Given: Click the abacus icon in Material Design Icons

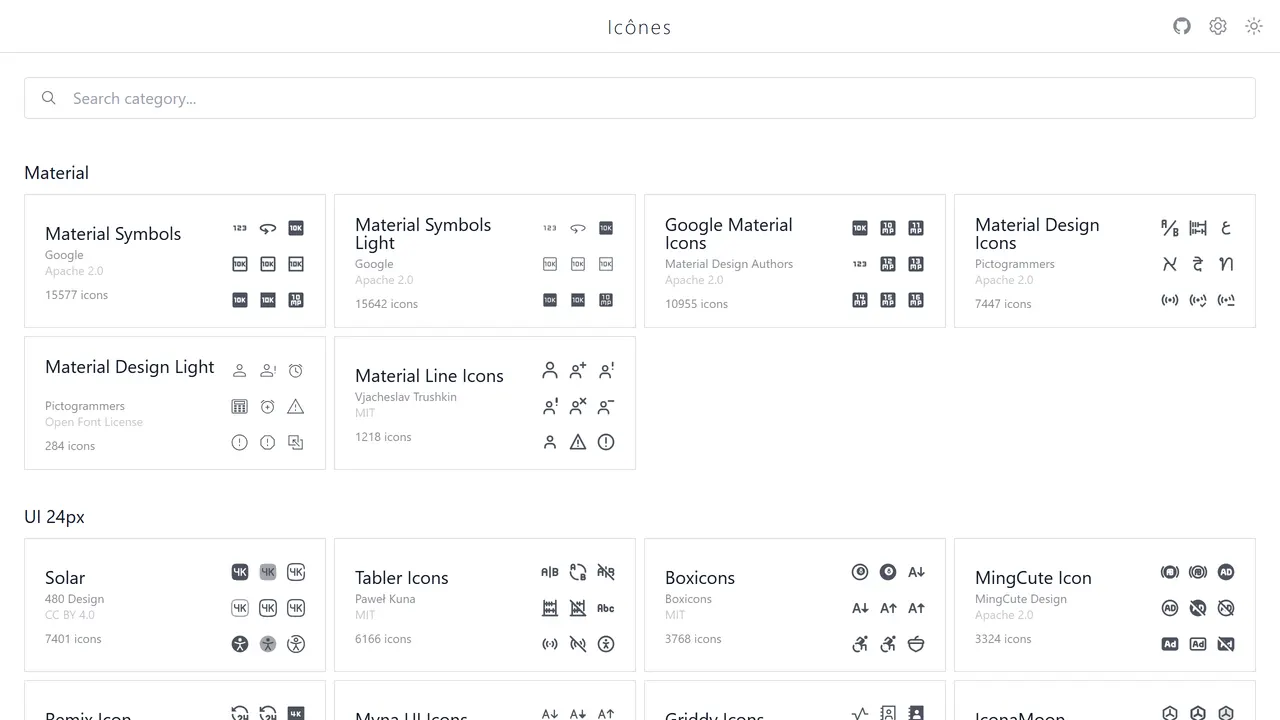Looking at the screenshot, I should point(1198,228).
